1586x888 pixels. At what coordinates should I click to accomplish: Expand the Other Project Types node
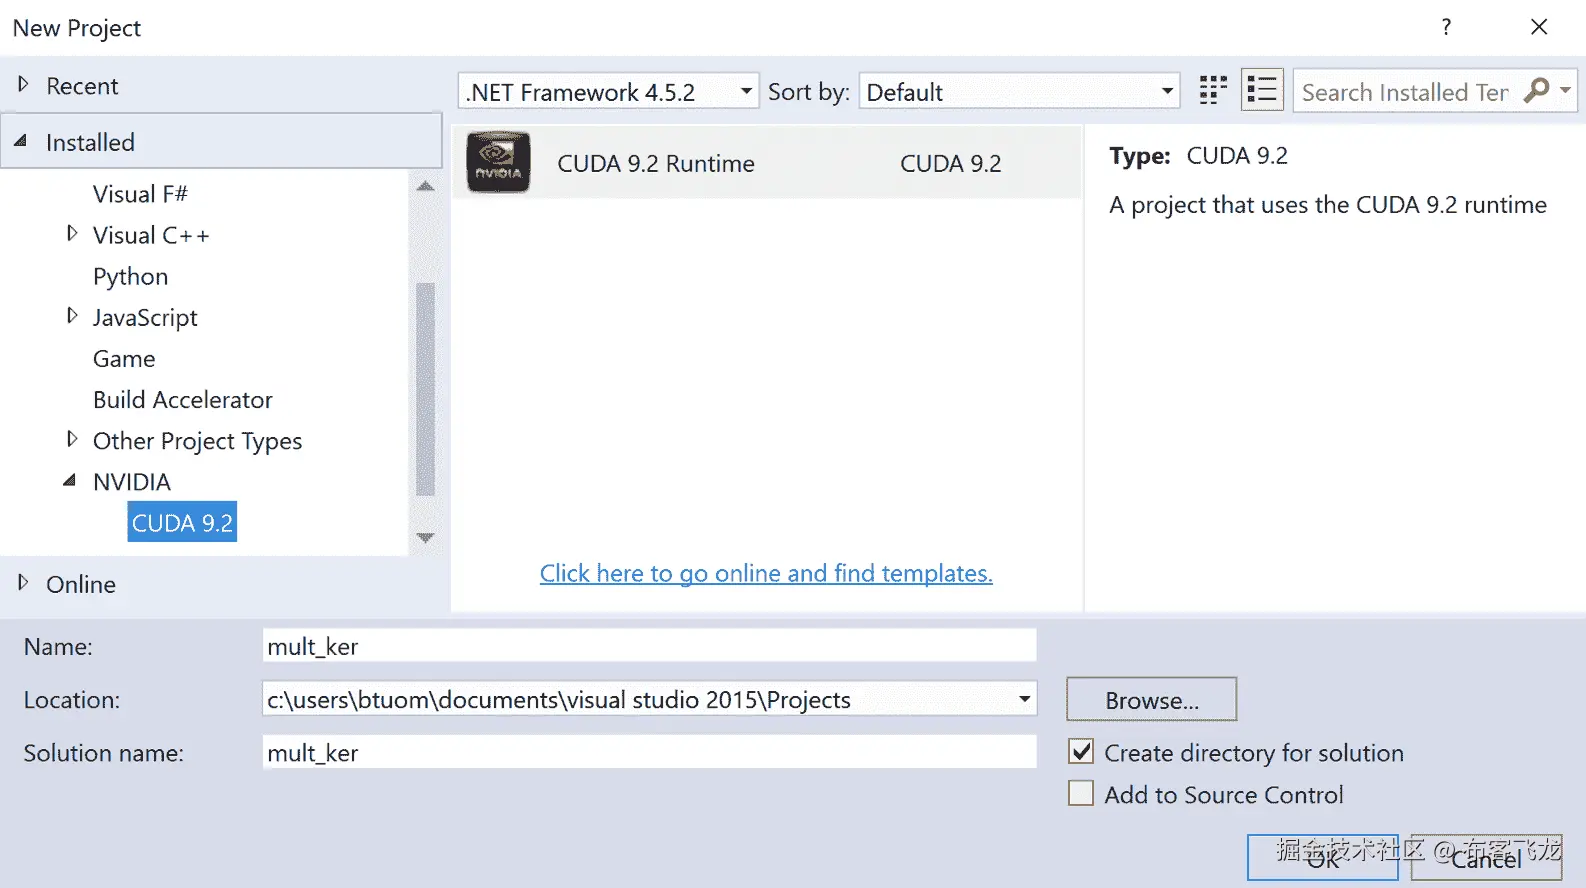coord(71,438)
